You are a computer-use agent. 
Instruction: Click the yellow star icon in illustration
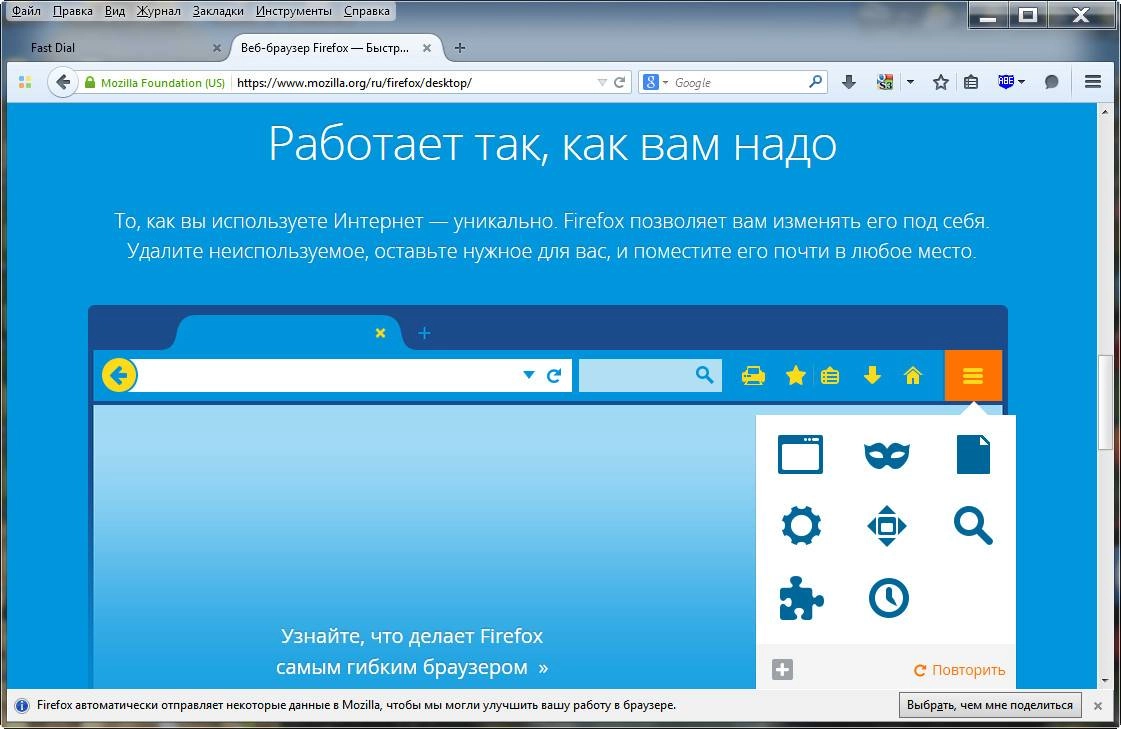(x=796, y=375)
